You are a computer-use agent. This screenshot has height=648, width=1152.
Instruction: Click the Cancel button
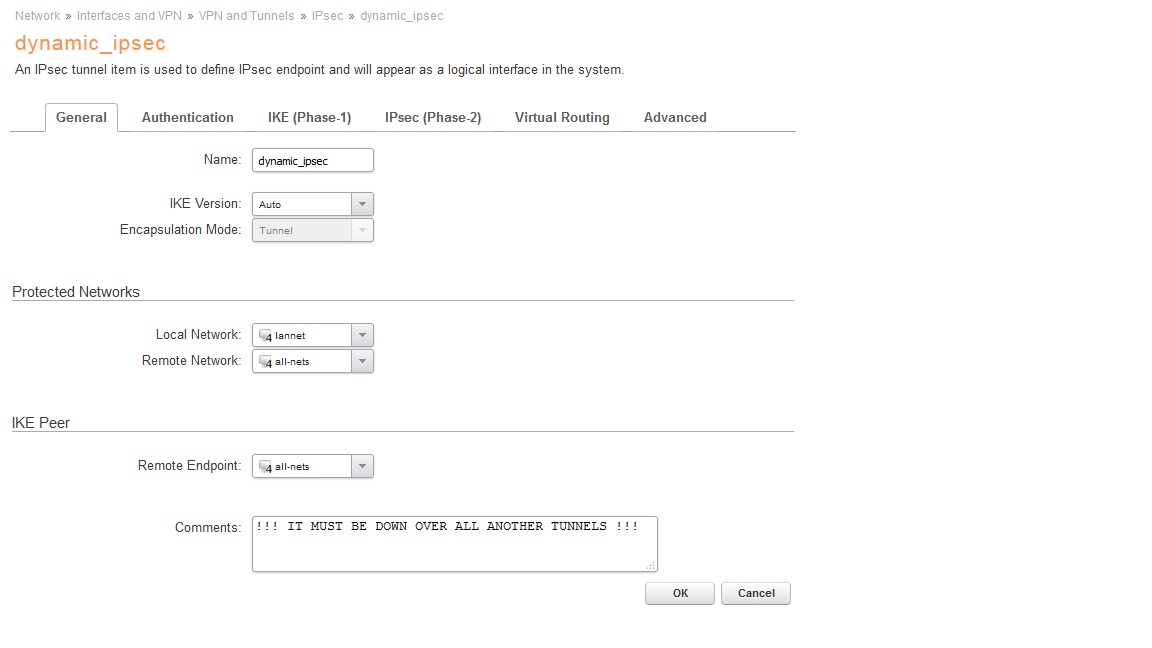coord(756,593)
